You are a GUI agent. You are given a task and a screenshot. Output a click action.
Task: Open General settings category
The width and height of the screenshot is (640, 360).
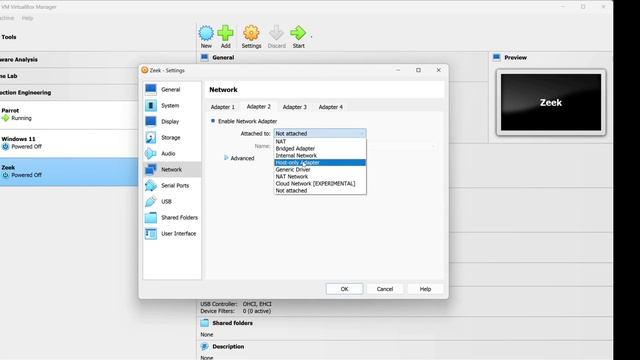172,89
